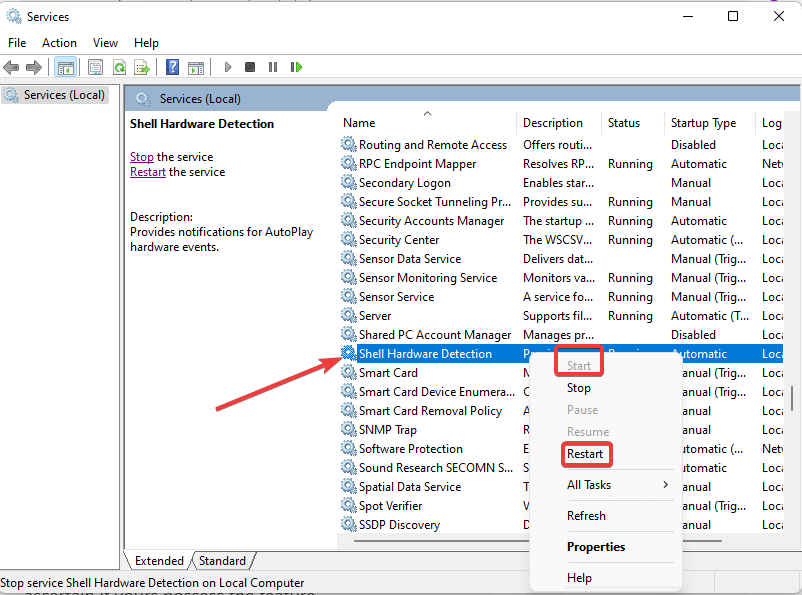
Task: Restart the service using the toolbar restart icon
Action: (297, 67)
